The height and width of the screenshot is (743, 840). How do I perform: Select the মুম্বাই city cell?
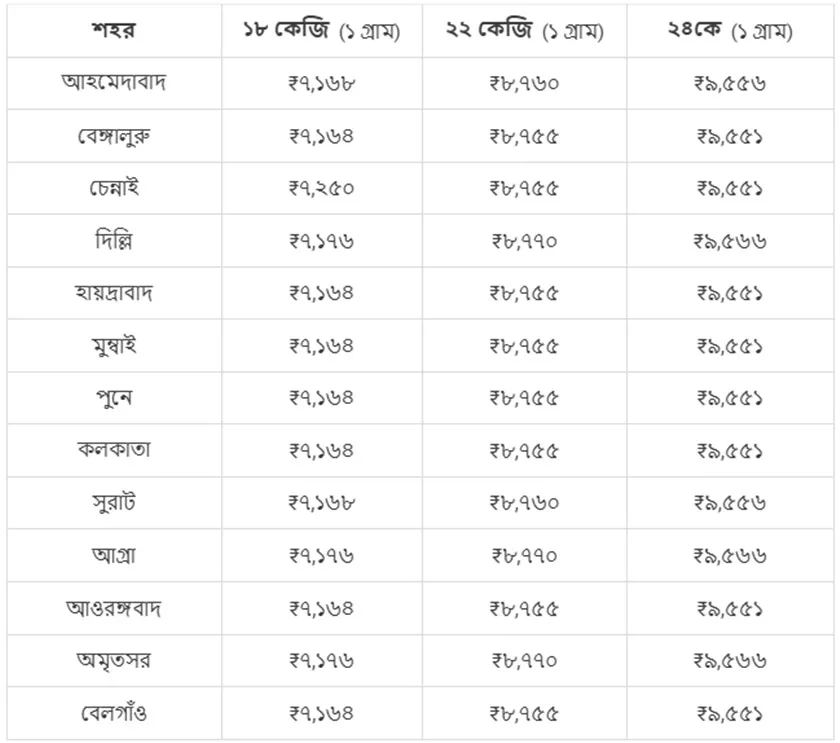point(114,346)
